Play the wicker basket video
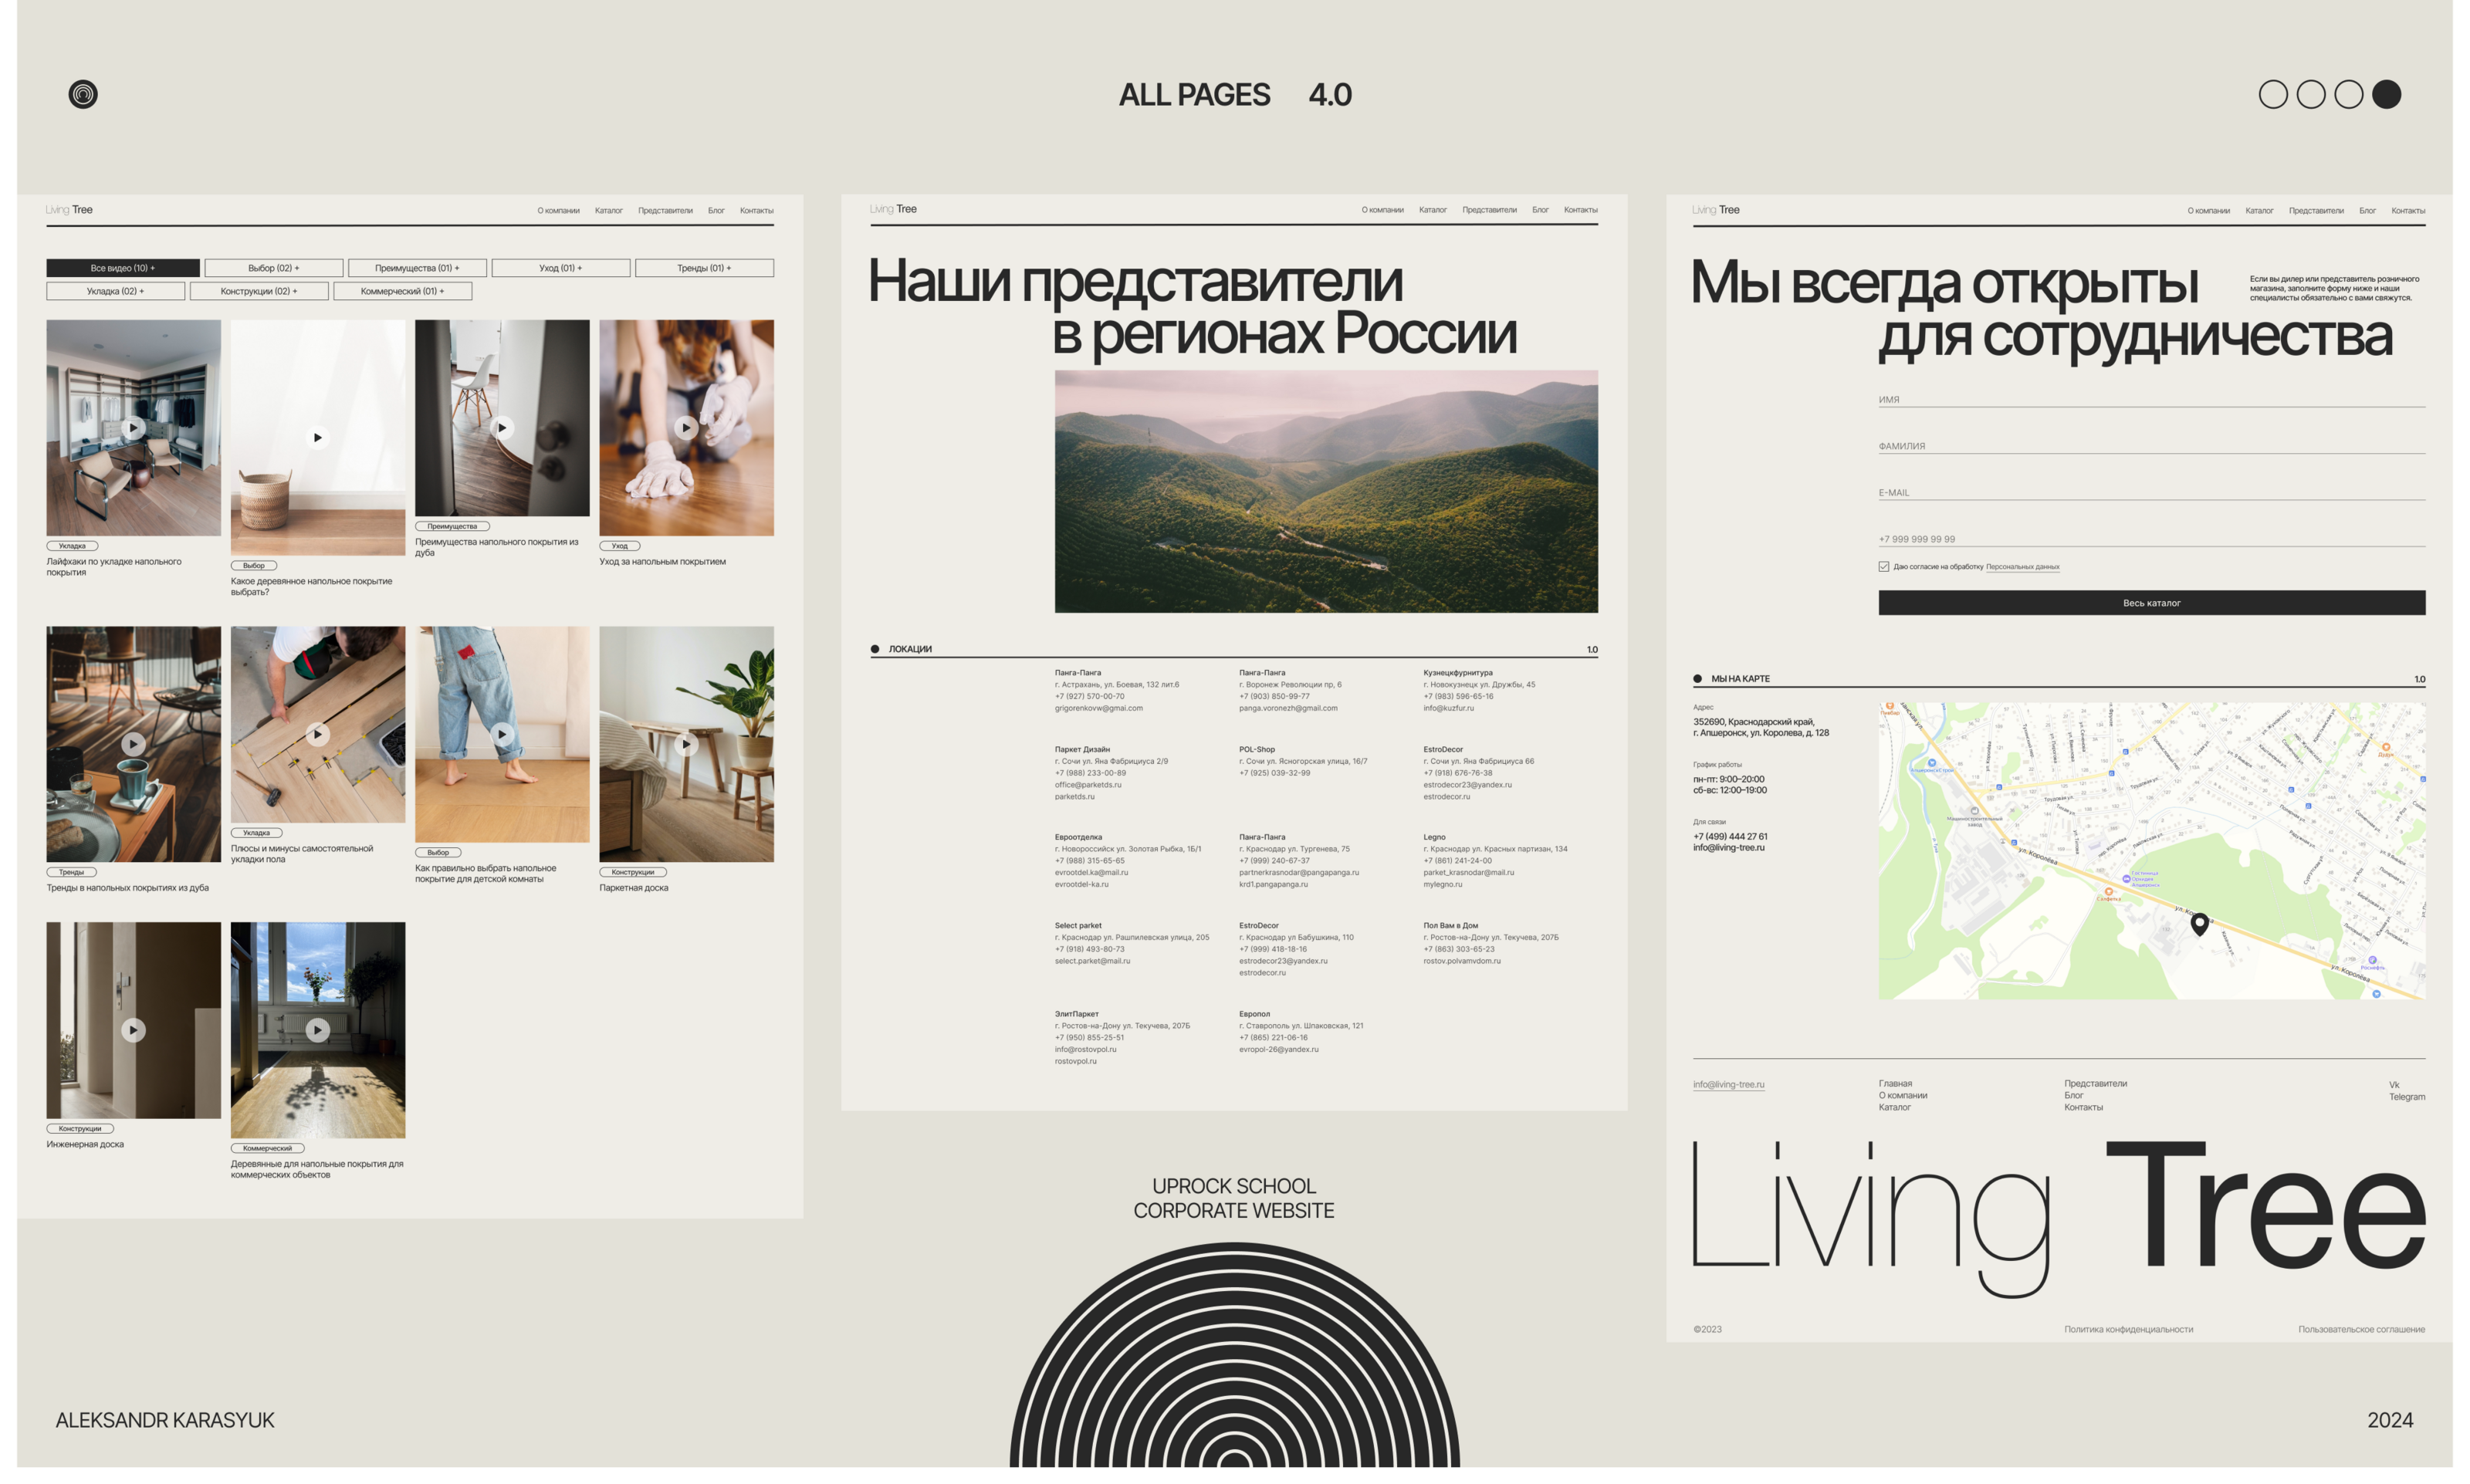2470x1484 pixels. click(317, 438)
